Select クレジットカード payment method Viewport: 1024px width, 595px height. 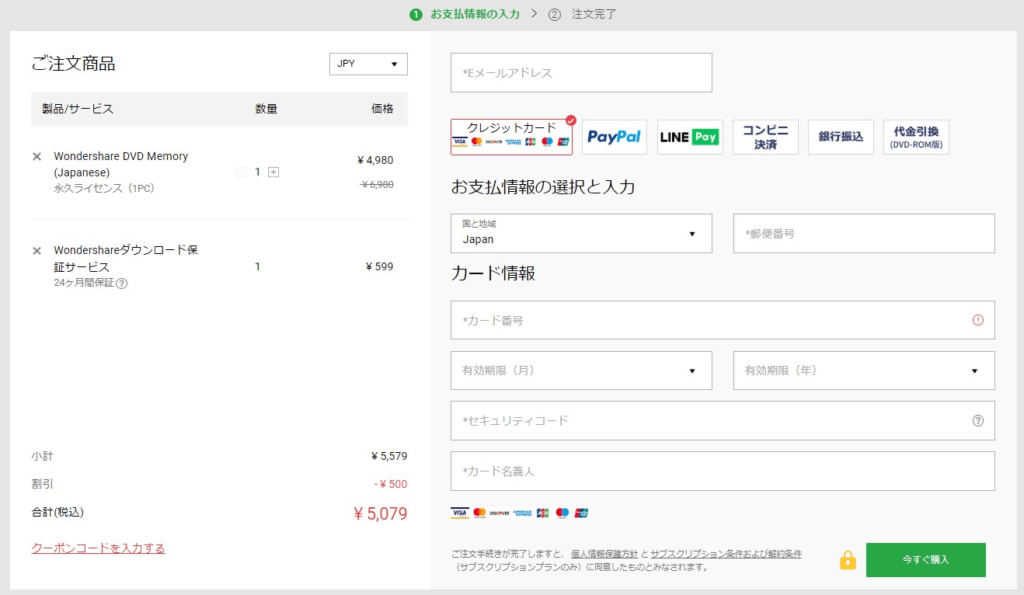[511, 137]
